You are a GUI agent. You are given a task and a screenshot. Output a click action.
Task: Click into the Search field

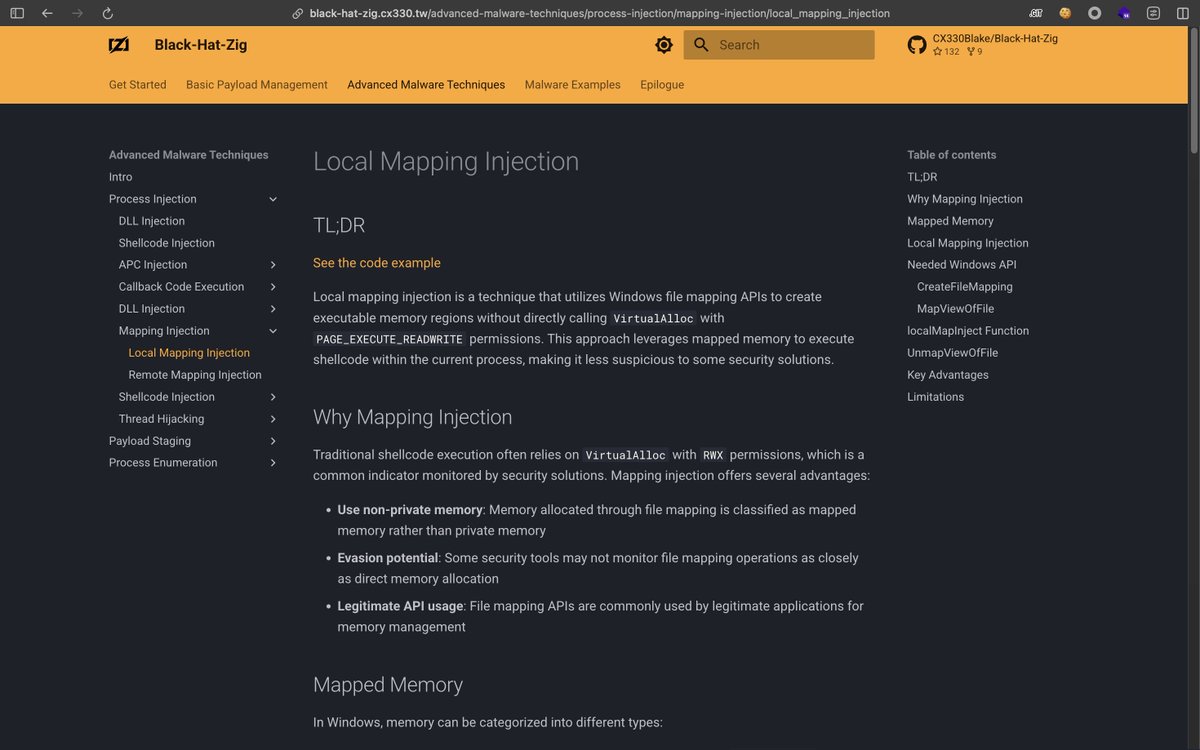click(779, 45)
